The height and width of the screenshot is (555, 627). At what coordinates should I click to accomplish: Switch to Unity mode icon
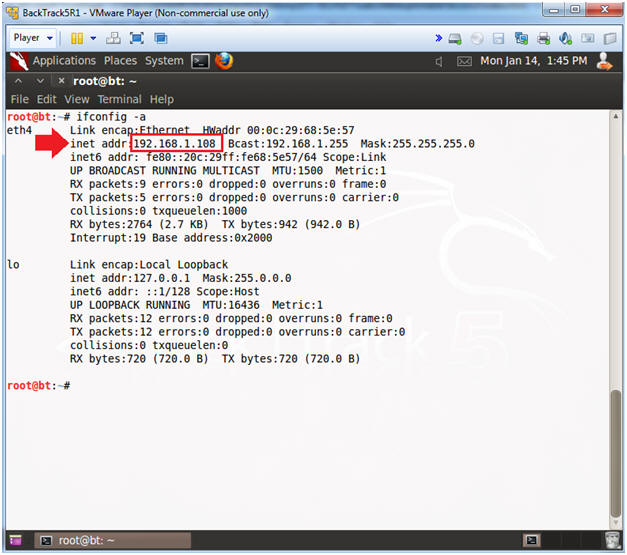[x=161, y=38]
